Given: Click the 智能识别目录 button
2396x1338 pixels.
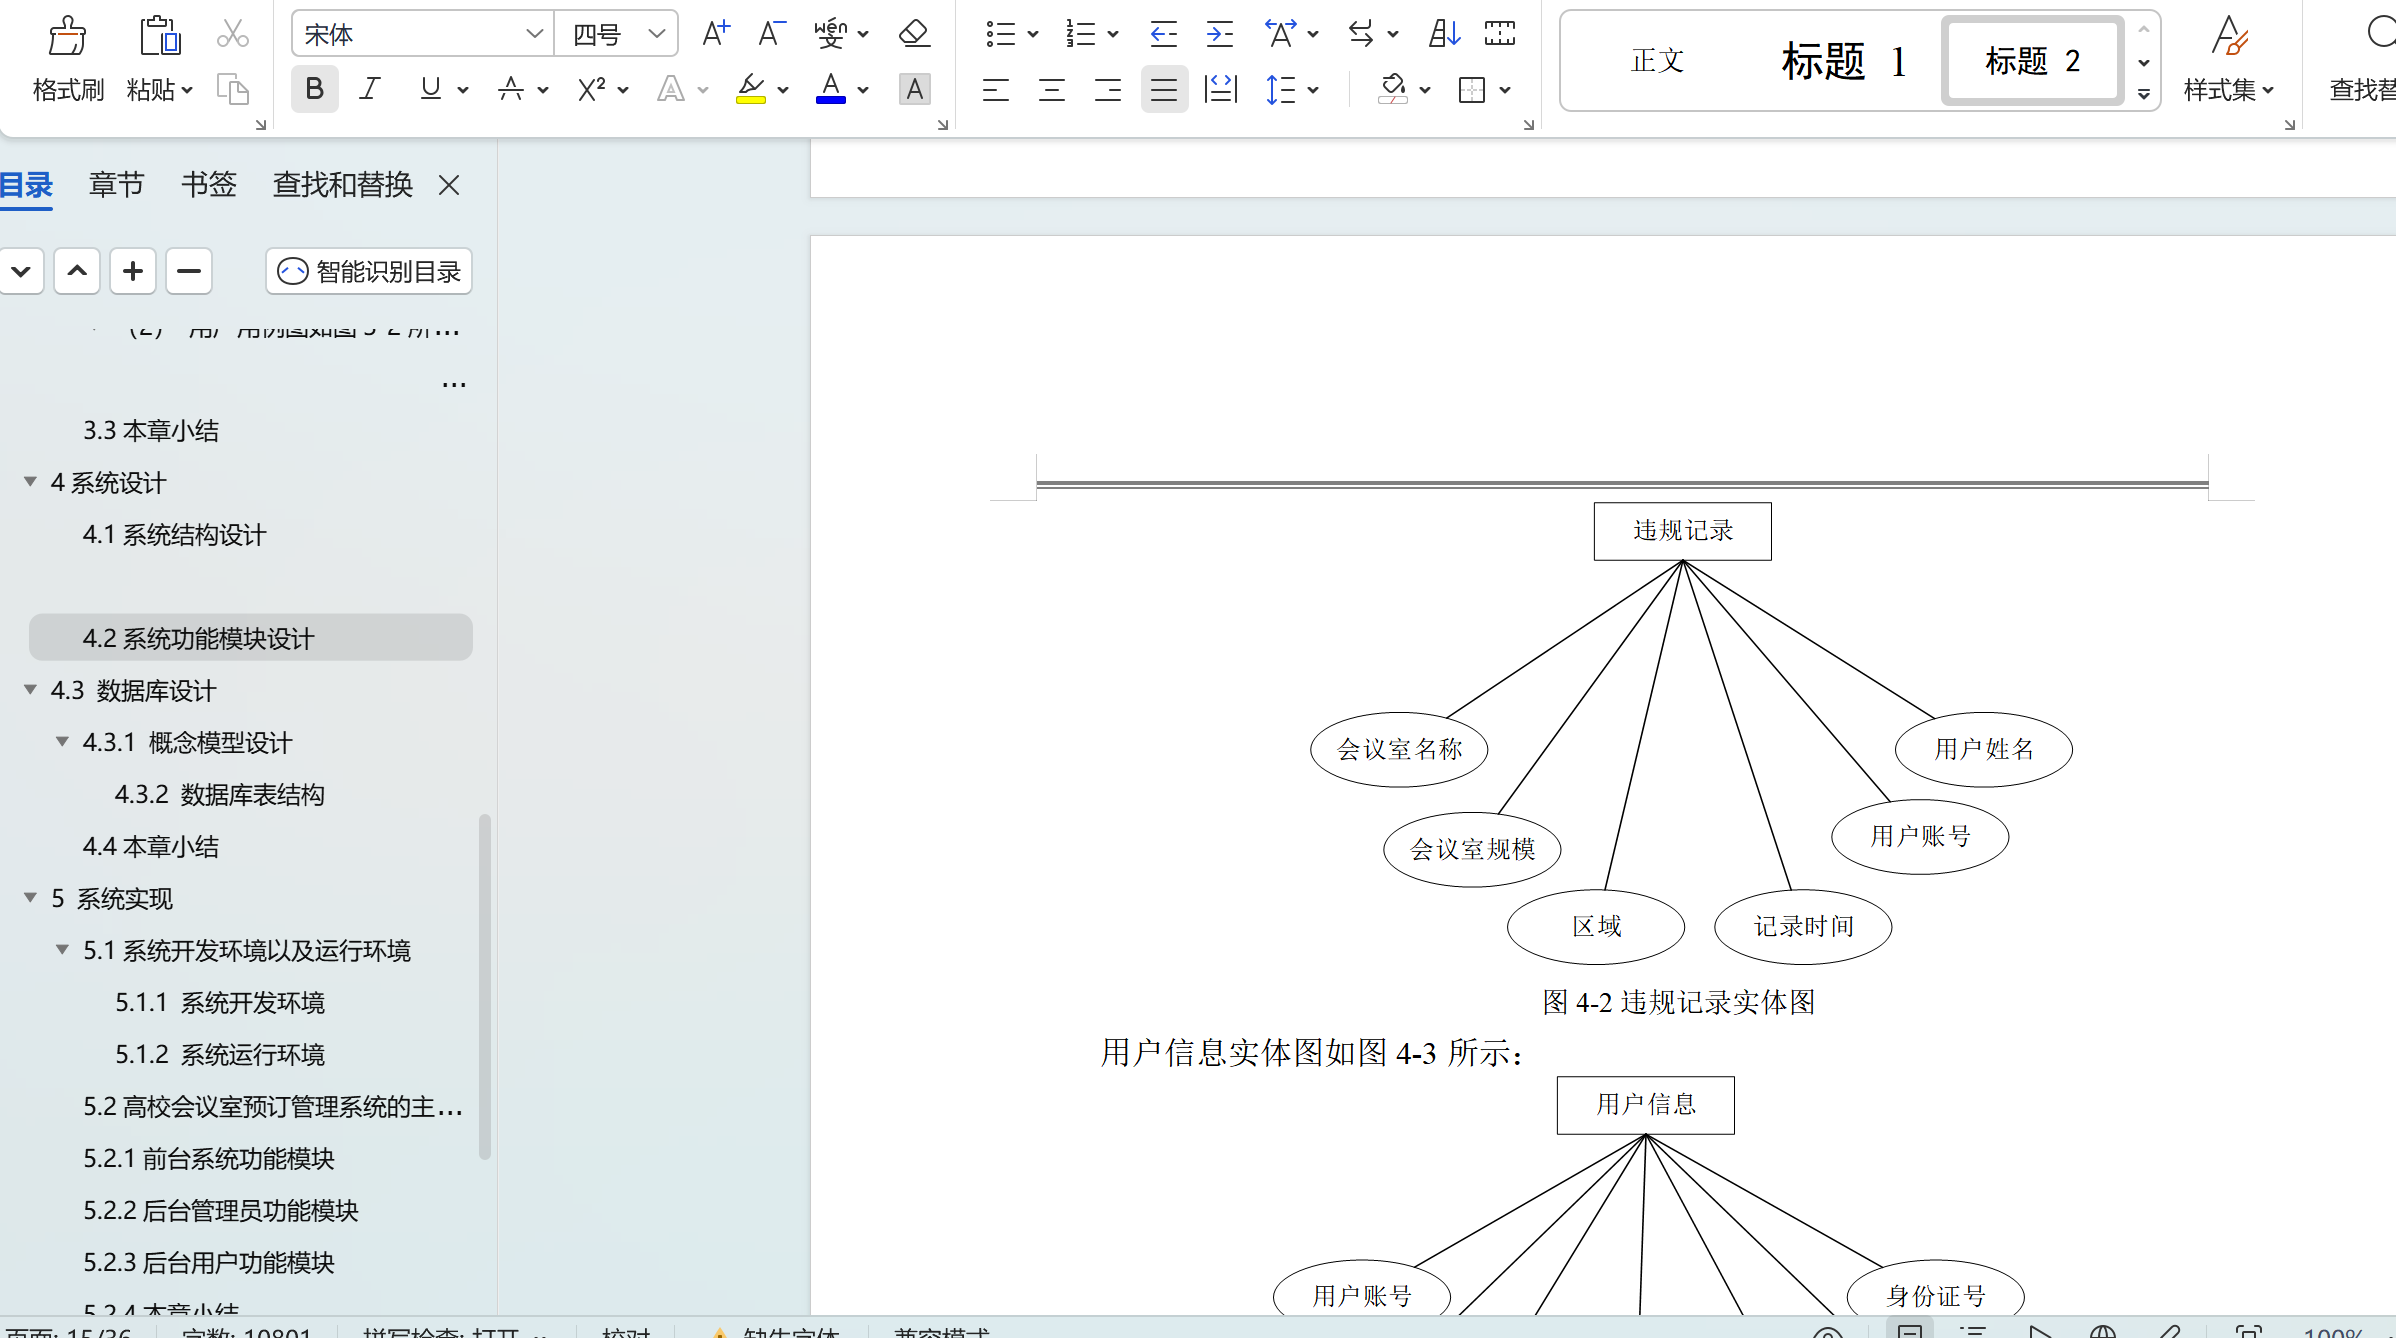Looking at the screenshot, I should coord(368,270).
